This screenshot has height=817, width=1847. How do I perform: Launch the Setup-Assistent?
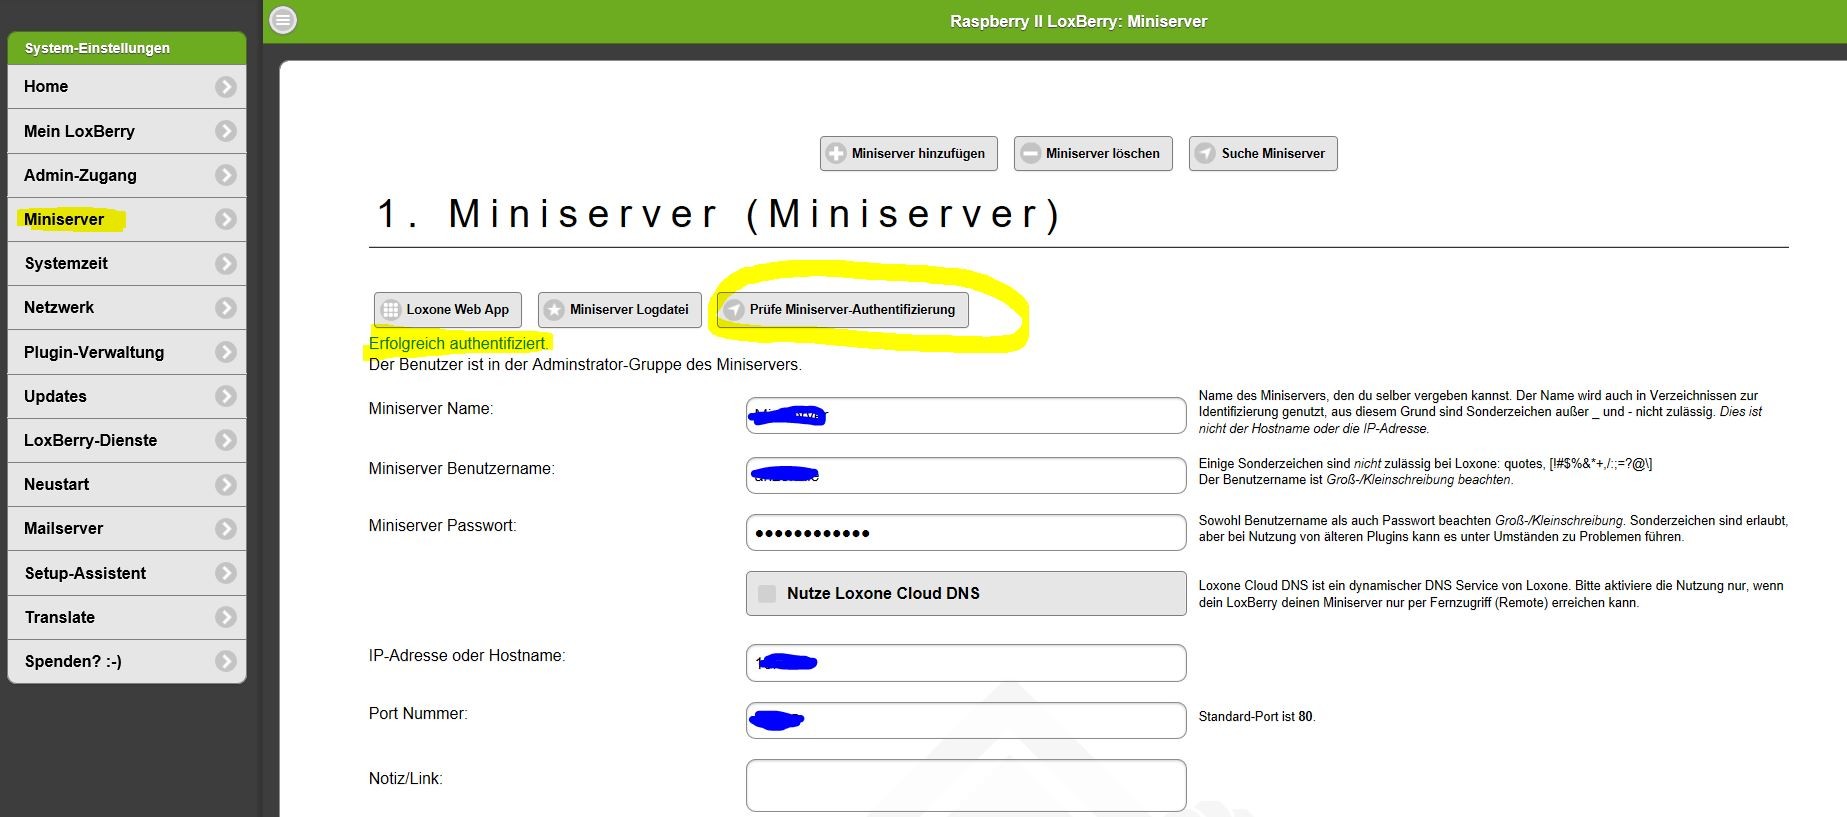(x=127, y=573)
